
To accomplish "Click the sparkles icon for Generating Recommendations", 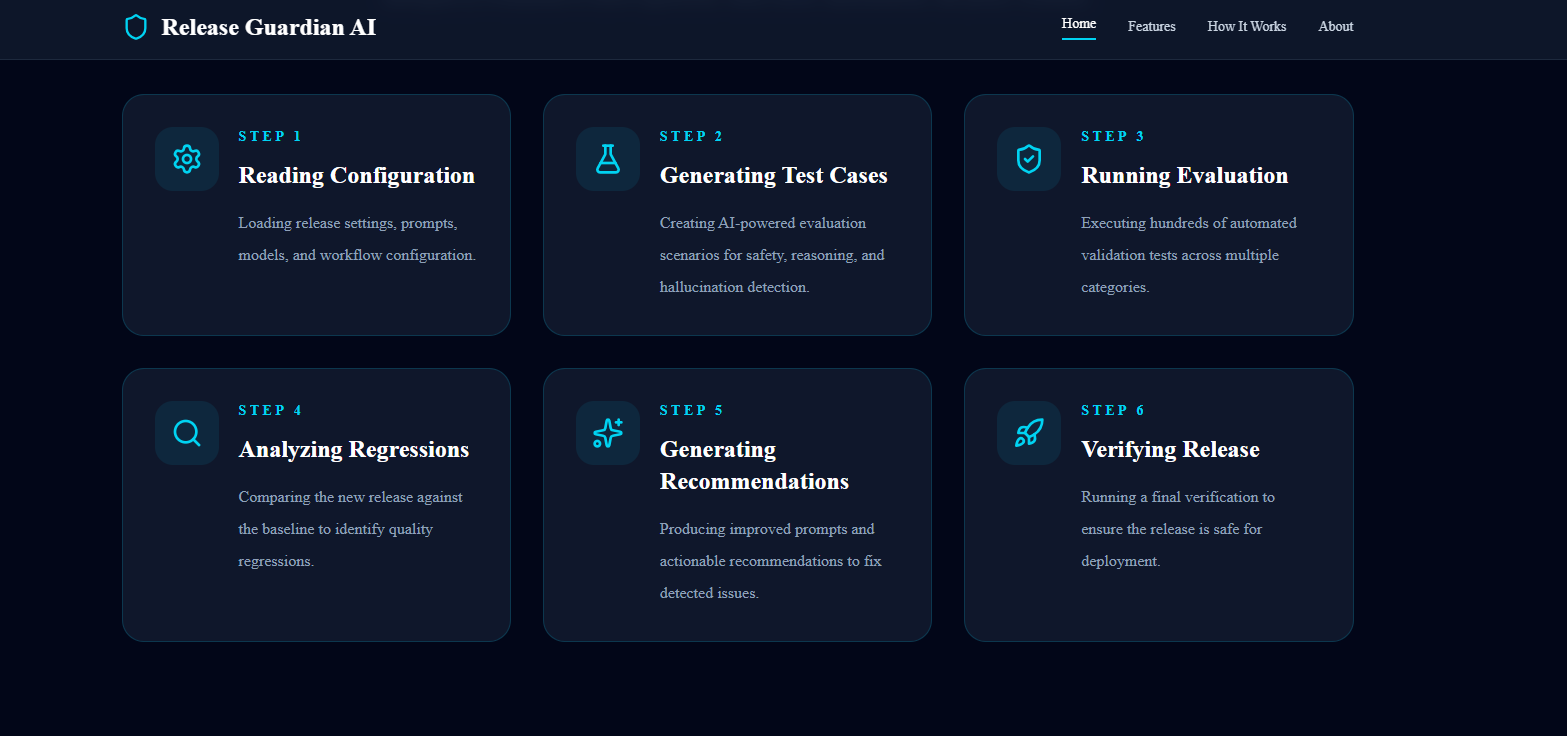I will pyautogui.click(x=608, y=433).
